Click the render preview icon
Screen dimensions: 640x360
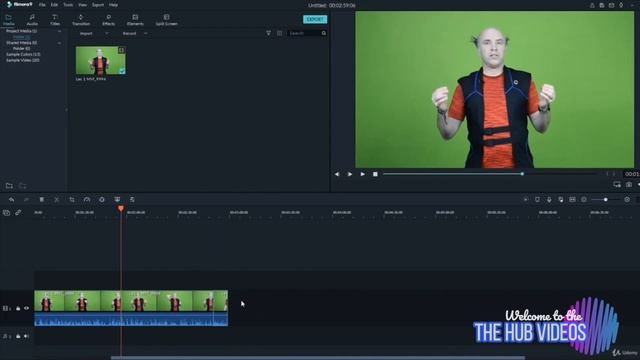[x=526, y=200]
